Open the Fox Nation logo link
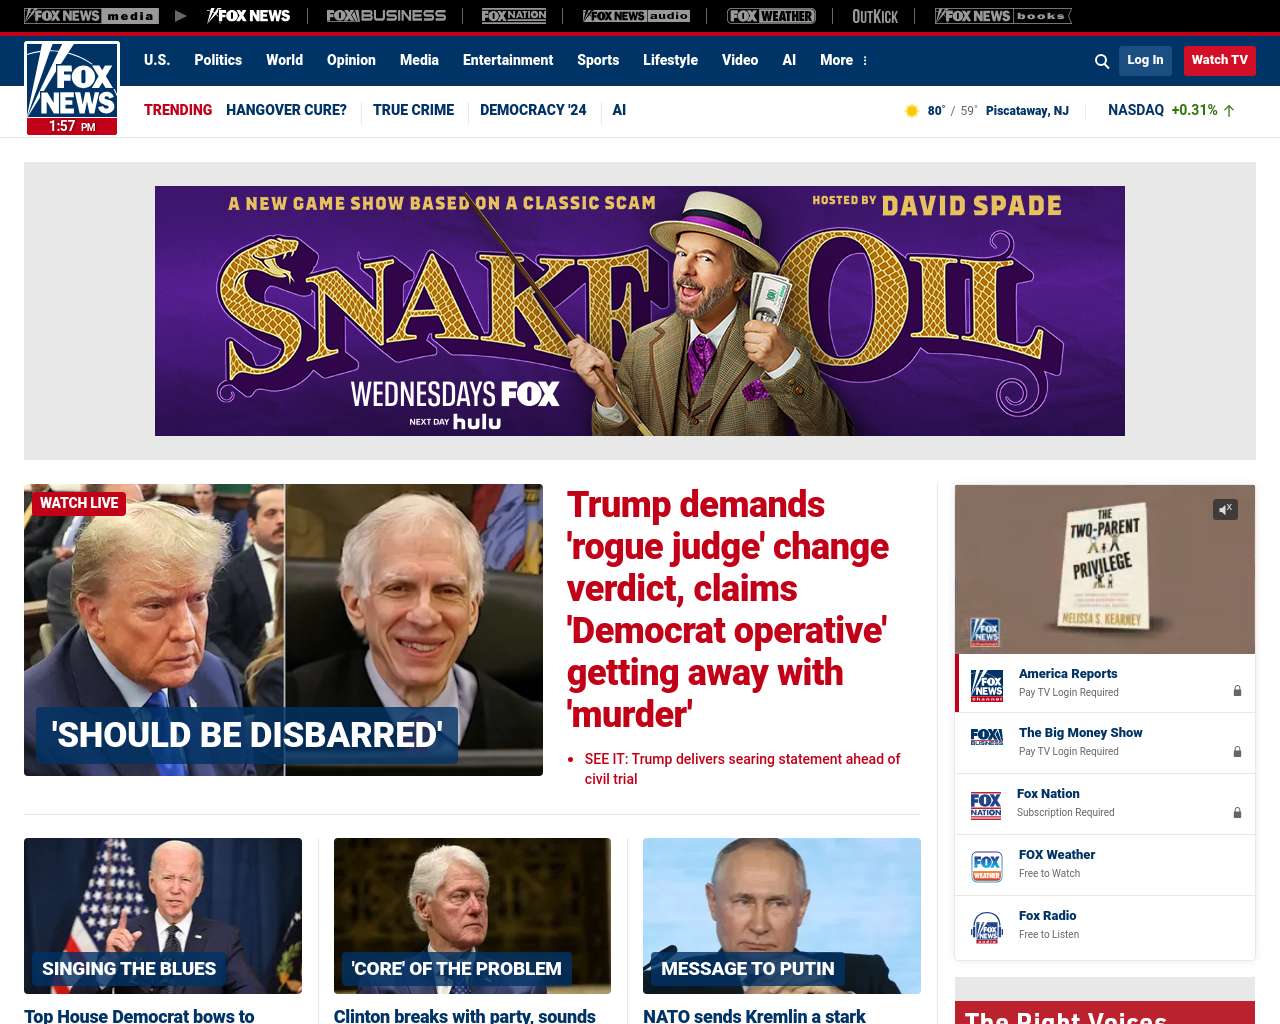The height and width of the screenshot is (1024, 1280). click(514, 16)
